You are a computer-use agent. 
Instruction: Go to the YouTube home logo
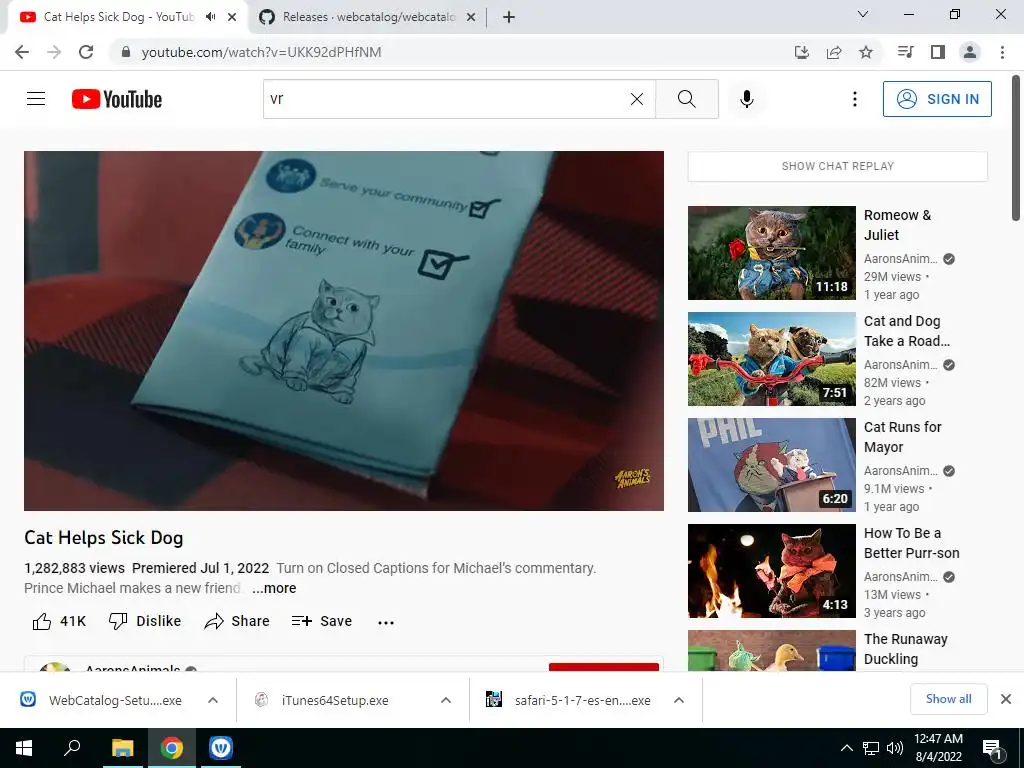click(117, 99)
